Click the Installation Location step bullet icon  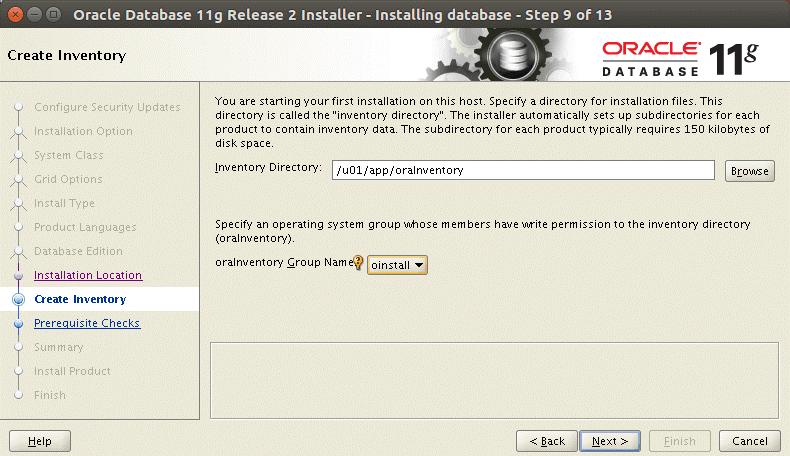pos(19,276)
